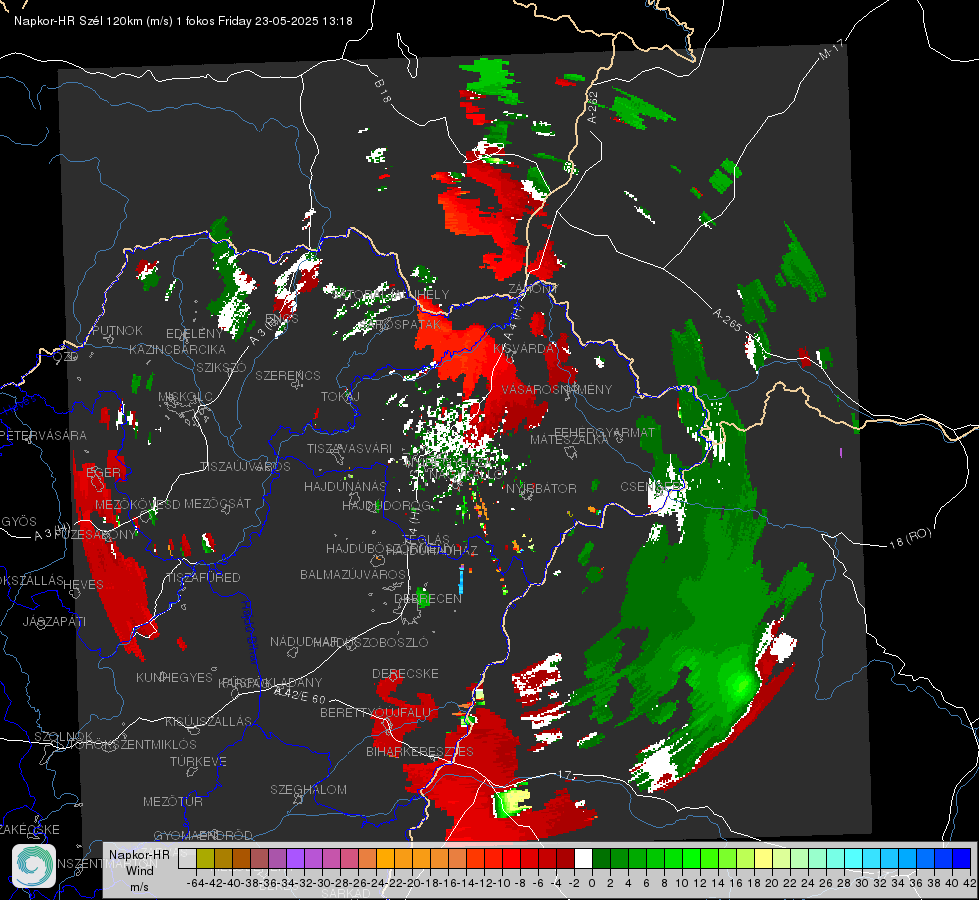Image resolution: width=979 pixels, height=900 pixels.
Task: Click the BIHARKERESZTES label
Action: [x=420, y=751]
